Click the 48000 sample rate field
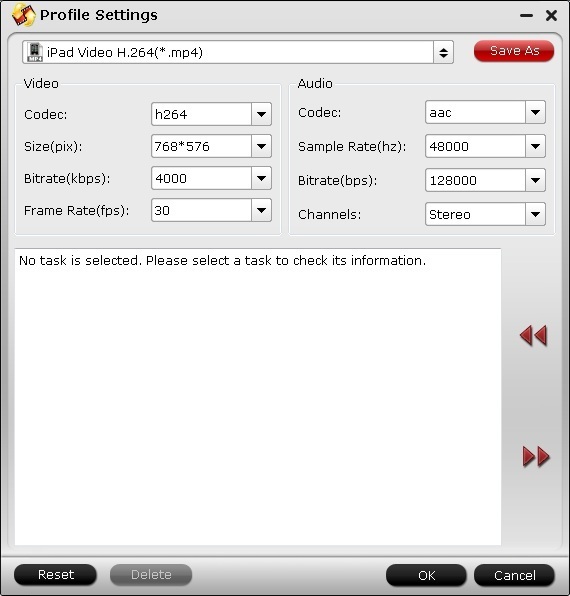570x596 pixels. point(475,146)
